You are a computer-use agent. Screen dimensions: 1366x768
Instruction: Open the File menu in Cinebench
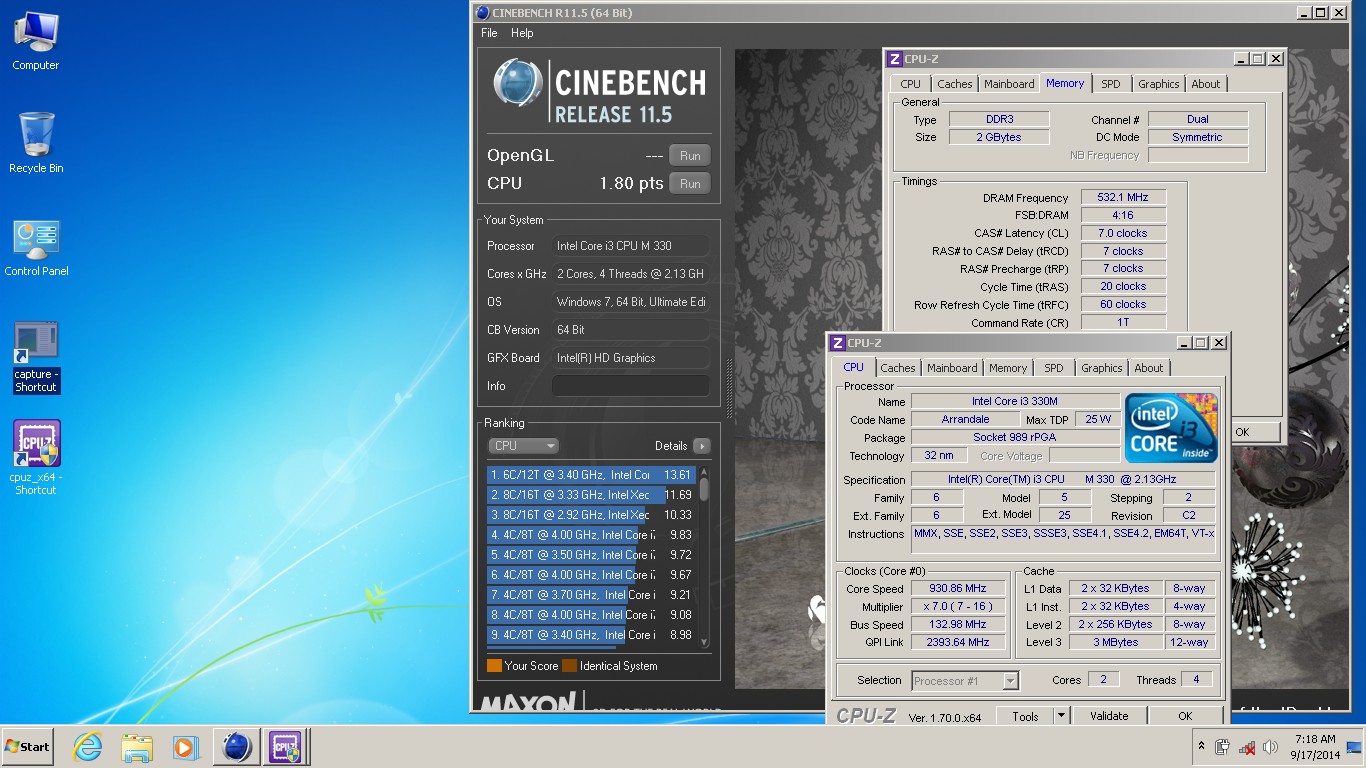tap(489, 33)
